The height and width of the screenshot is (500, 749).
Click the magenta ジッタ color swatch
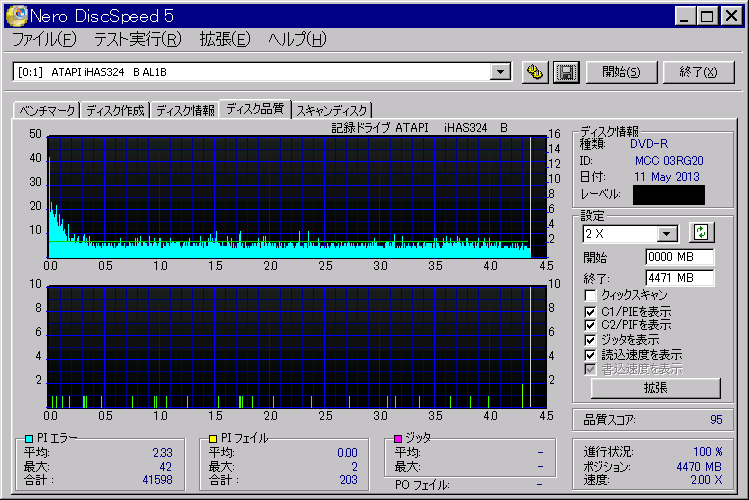pyautogui.click(x=398, y=438)
